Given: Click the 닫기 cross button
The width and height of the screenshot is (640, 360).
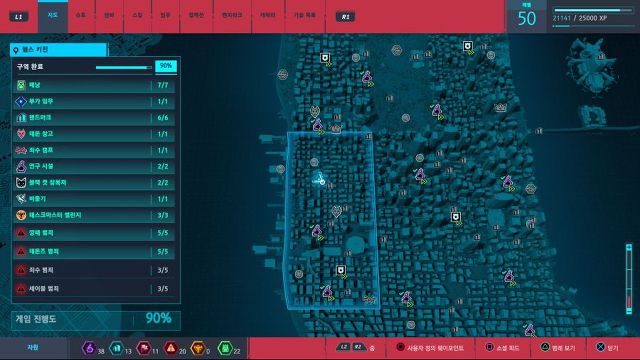Looking at the screenshot, I should pos(607,348).
